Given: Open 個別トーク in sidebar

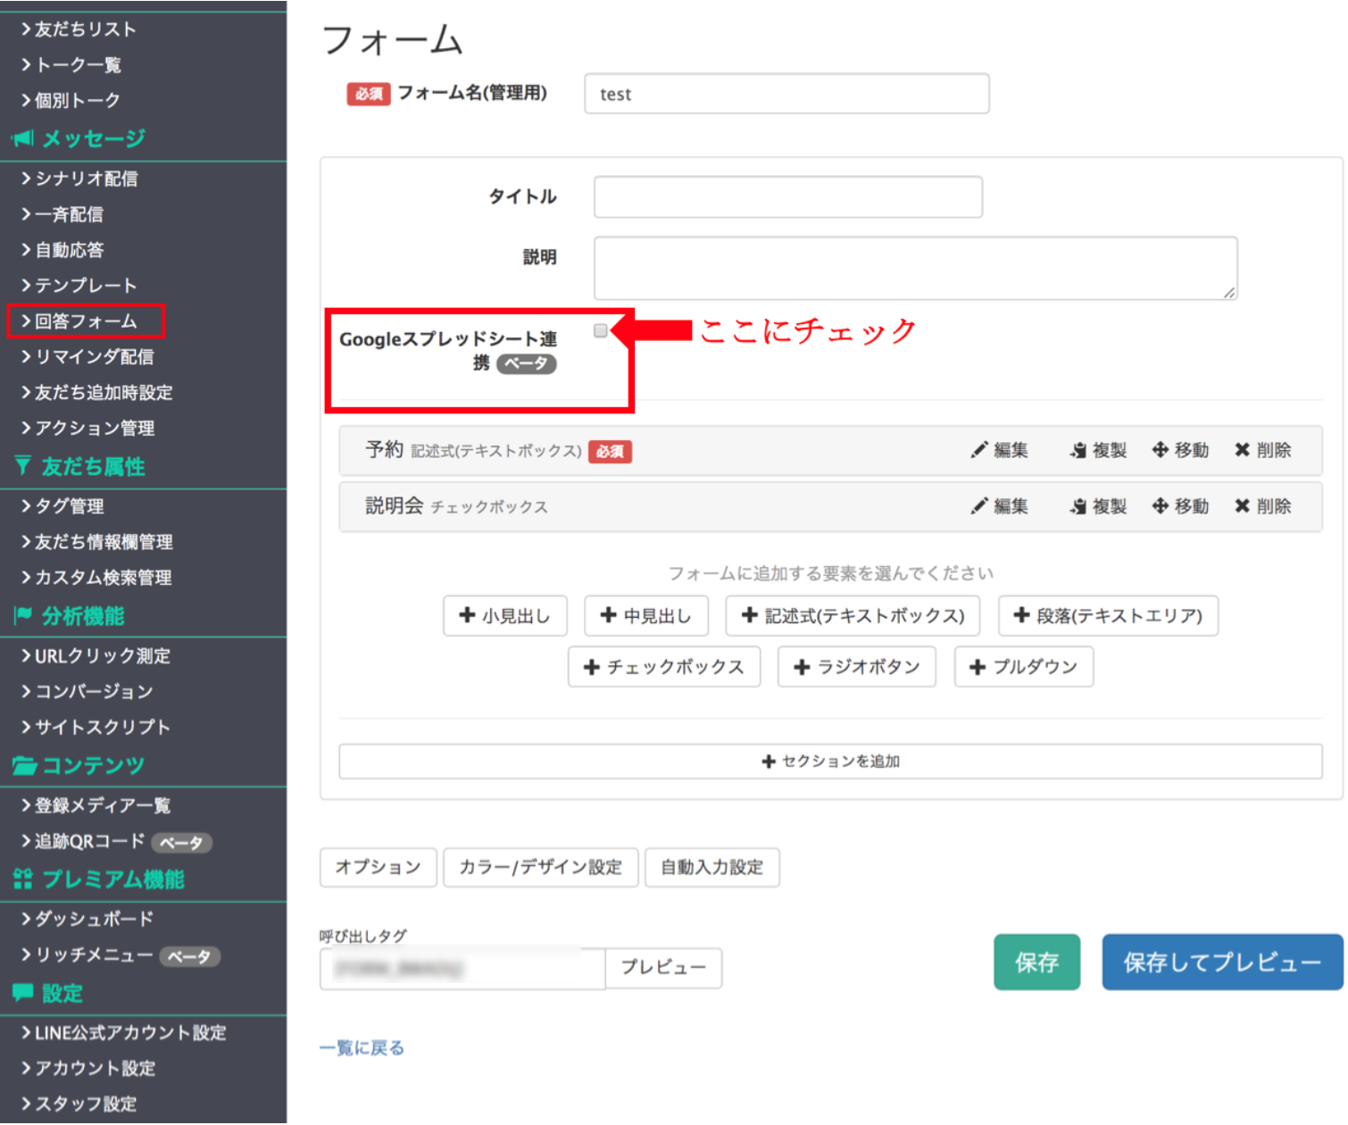Looking at the screenshot, I should [78, 100].
